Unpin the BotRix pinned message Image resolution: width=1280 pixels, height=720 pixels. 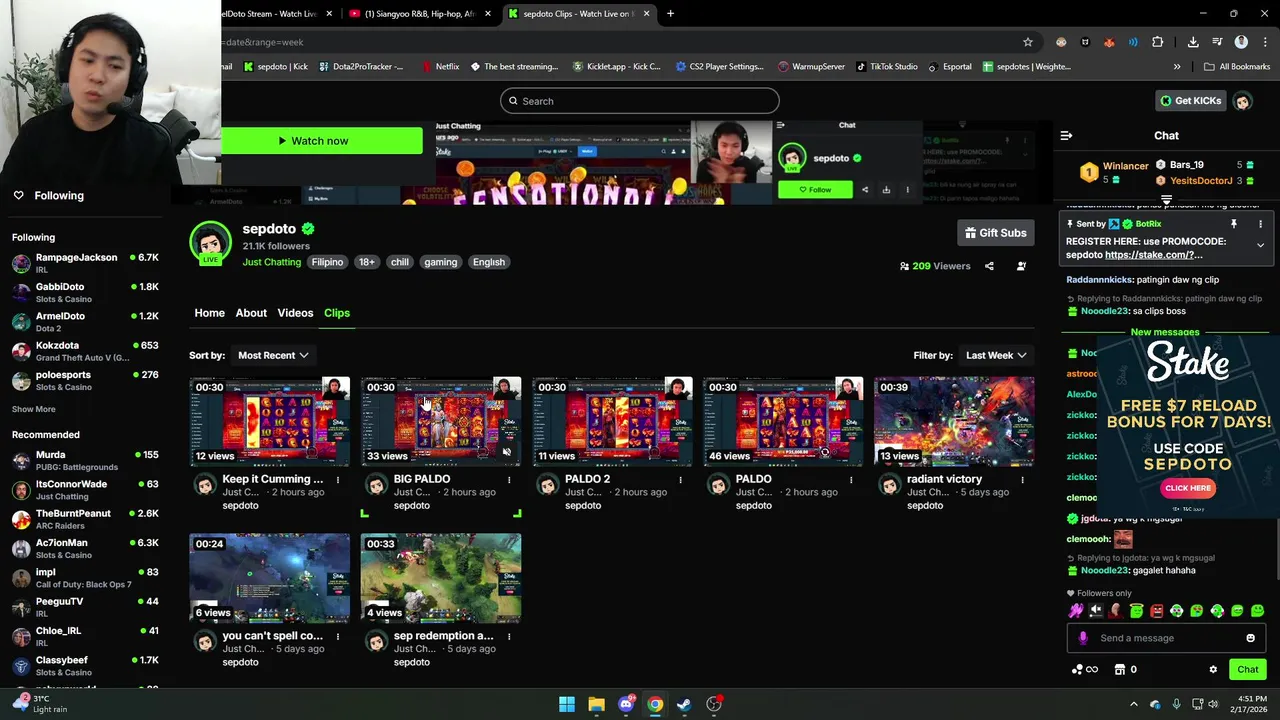click(1233, 224)
